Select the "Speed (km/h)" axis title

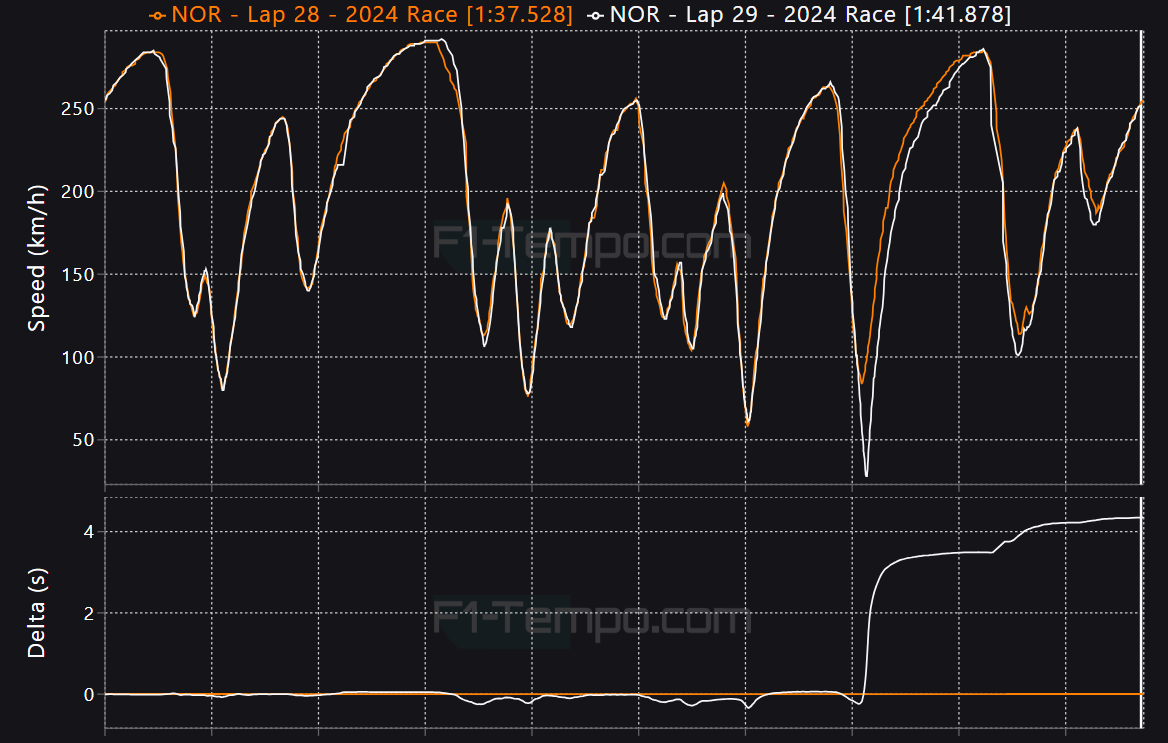(x=37, y=259)
